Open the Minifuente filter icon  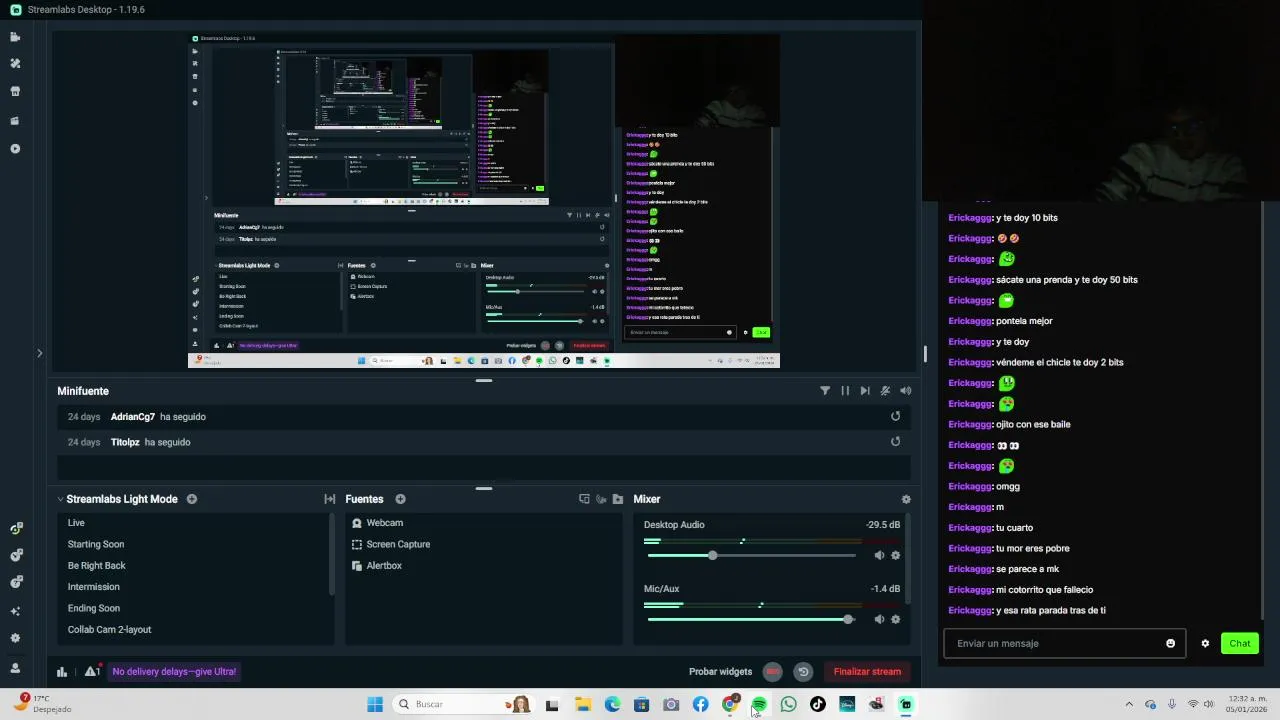click(x=825, y=391)
